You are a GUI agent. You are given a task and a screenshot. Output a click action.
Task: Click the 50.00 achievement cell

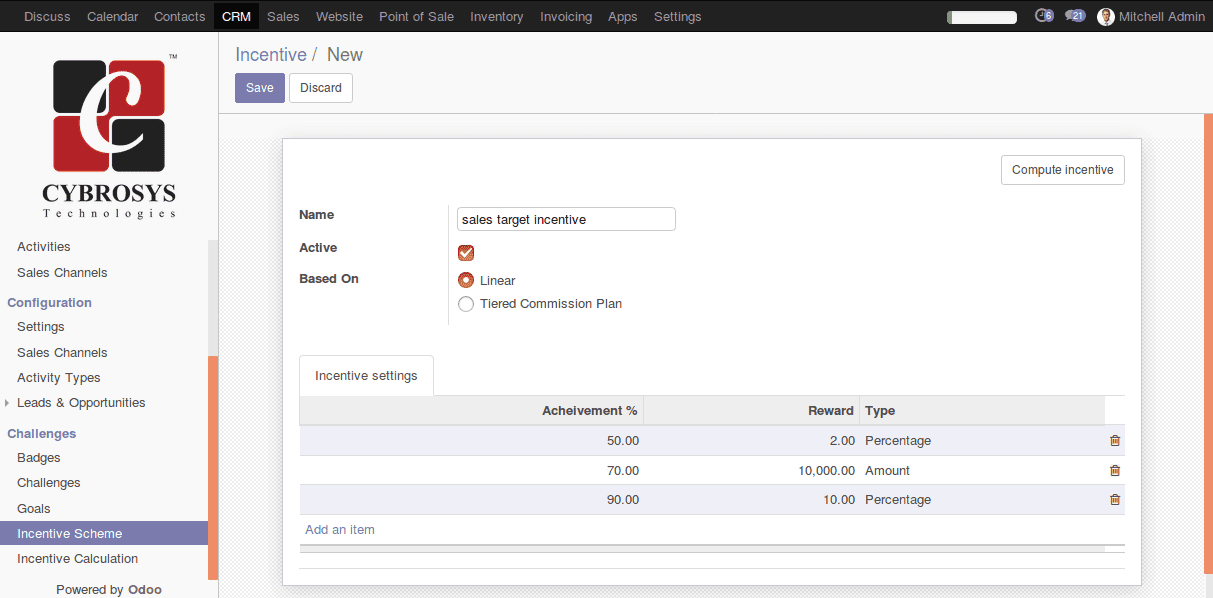point(472,440)
